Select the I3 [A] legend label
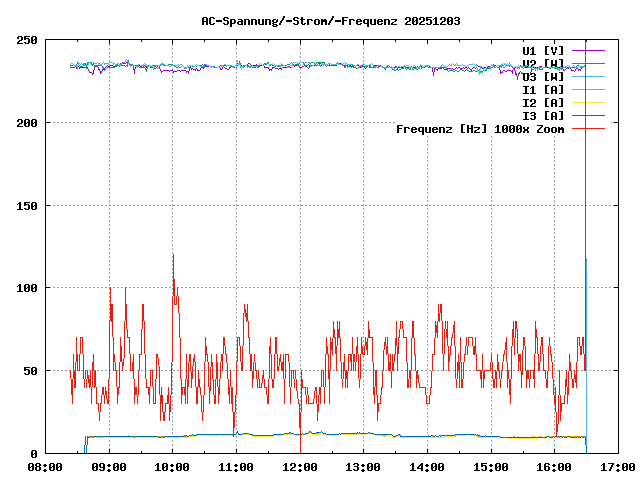 tap(543, 115)
